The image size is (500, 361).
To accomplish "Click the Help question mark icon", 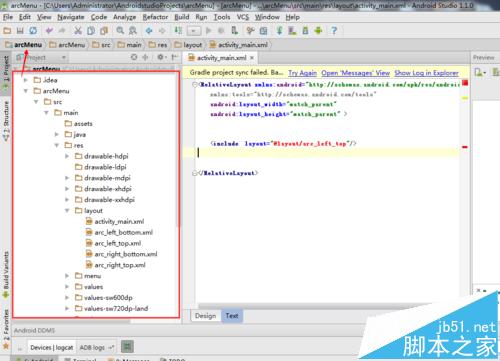I will [334, 31].
